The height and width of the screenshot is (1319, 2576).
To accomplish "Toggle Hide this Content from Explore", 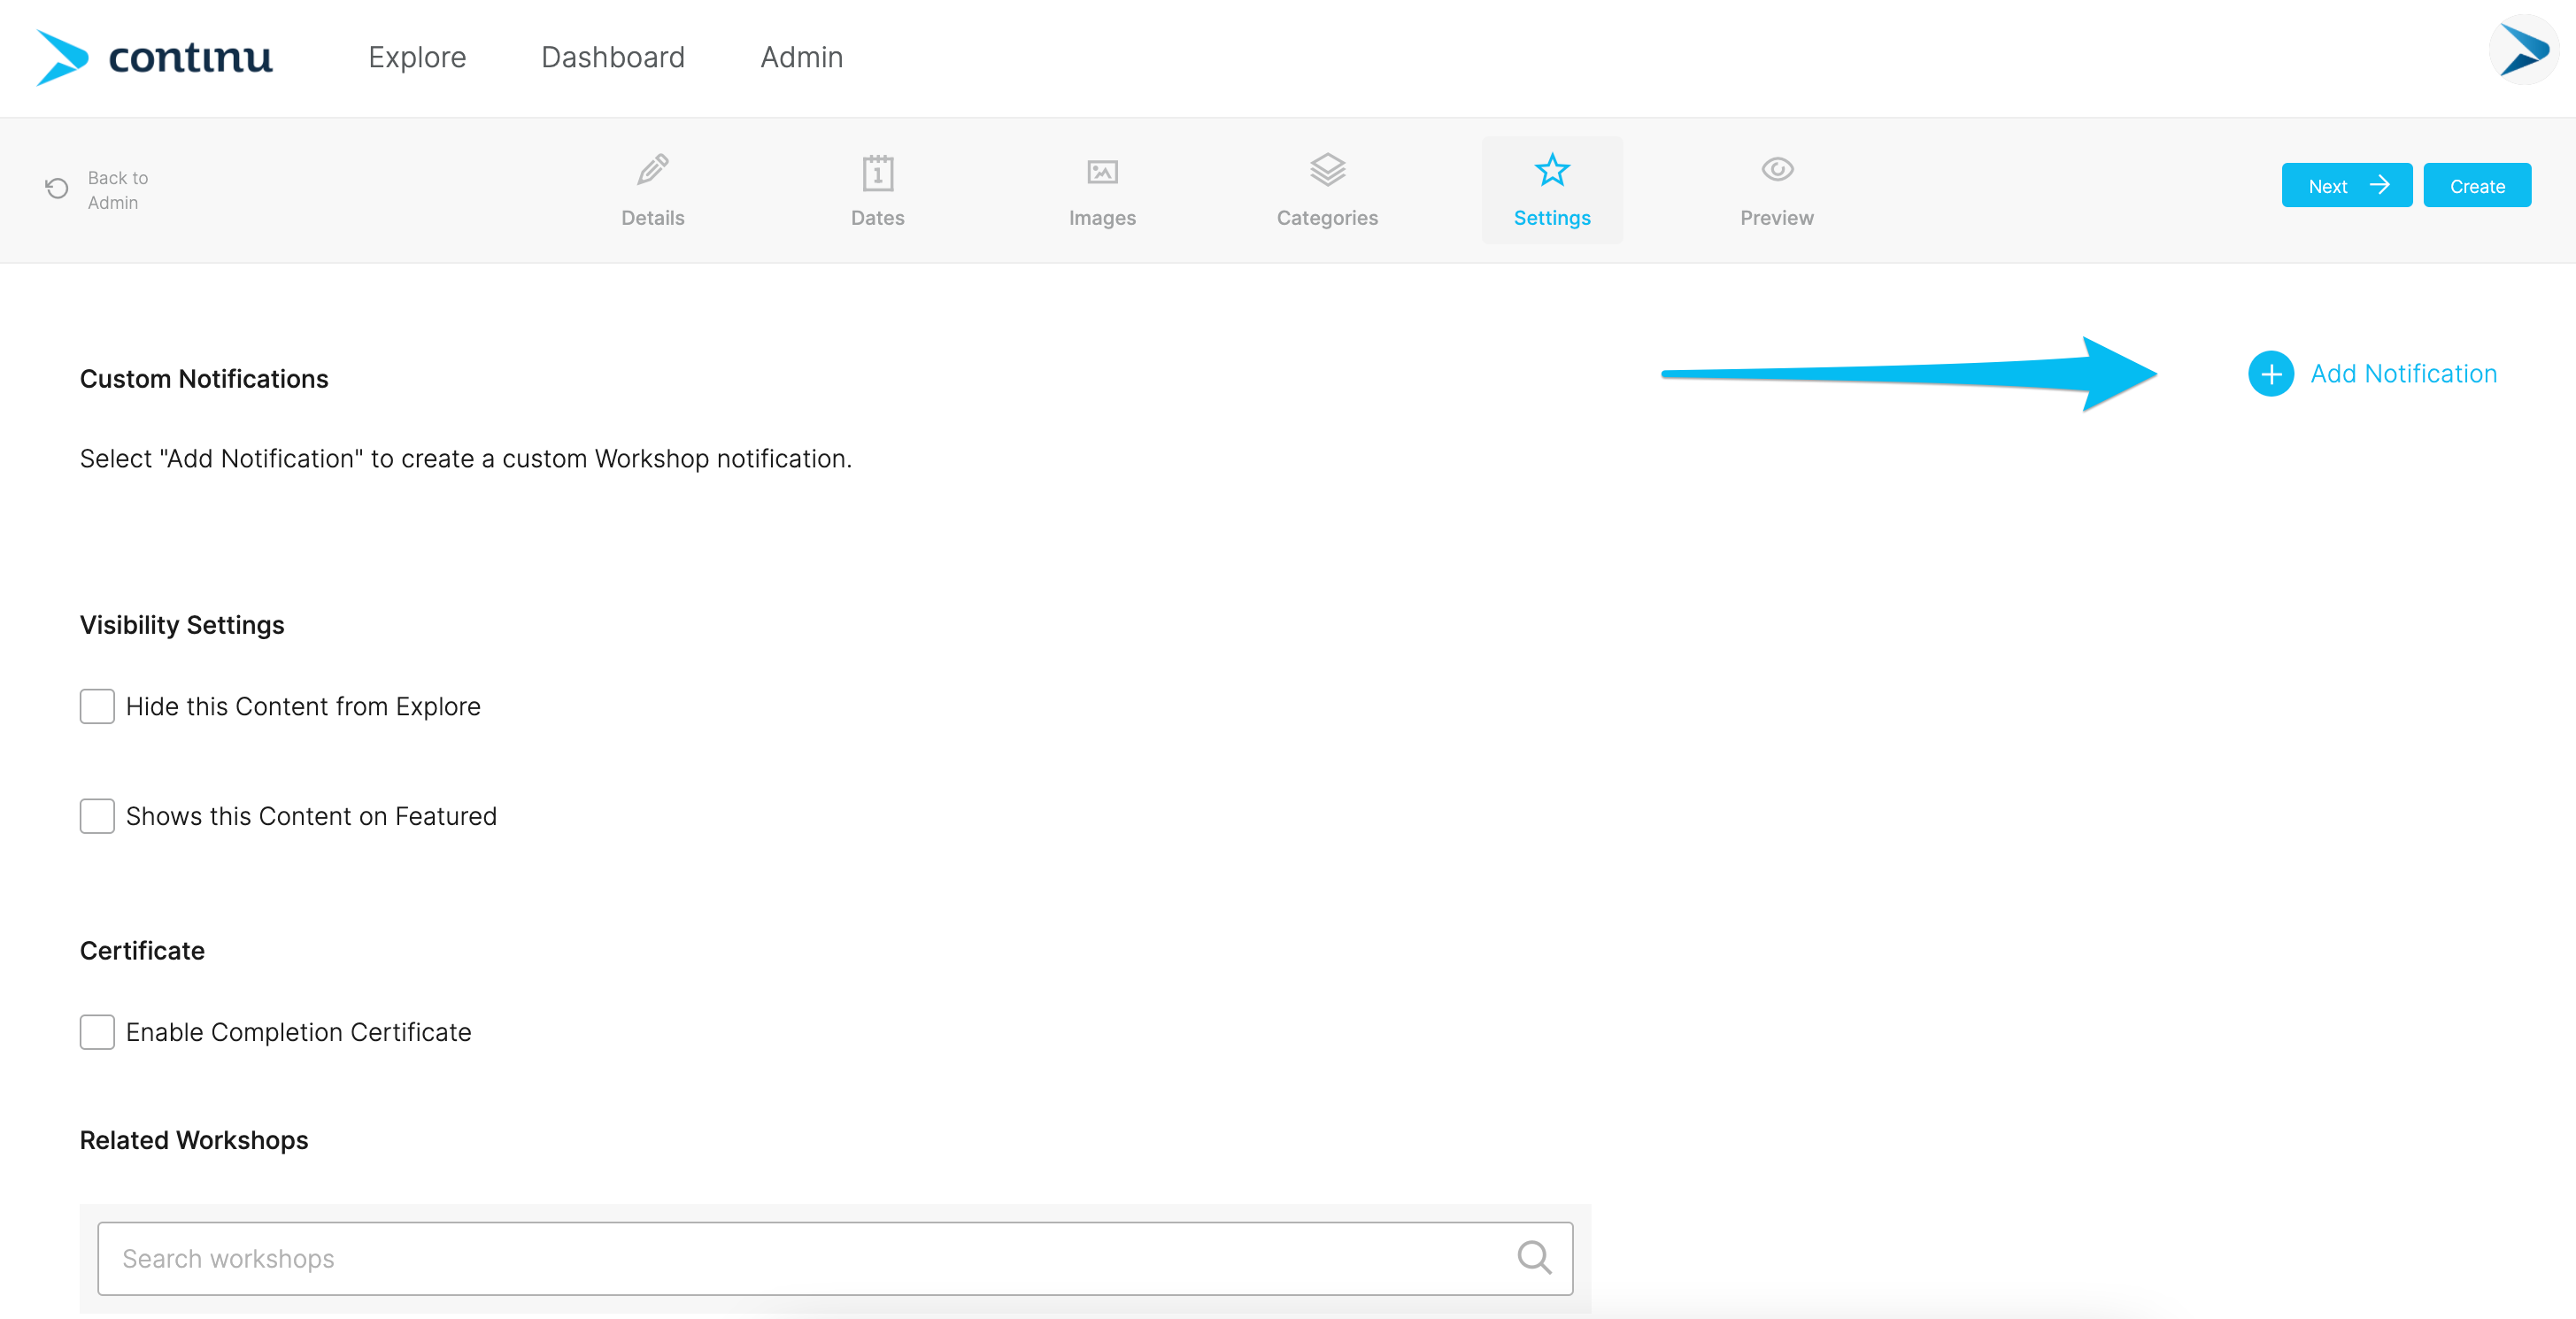I will click(x=97, y=706).
